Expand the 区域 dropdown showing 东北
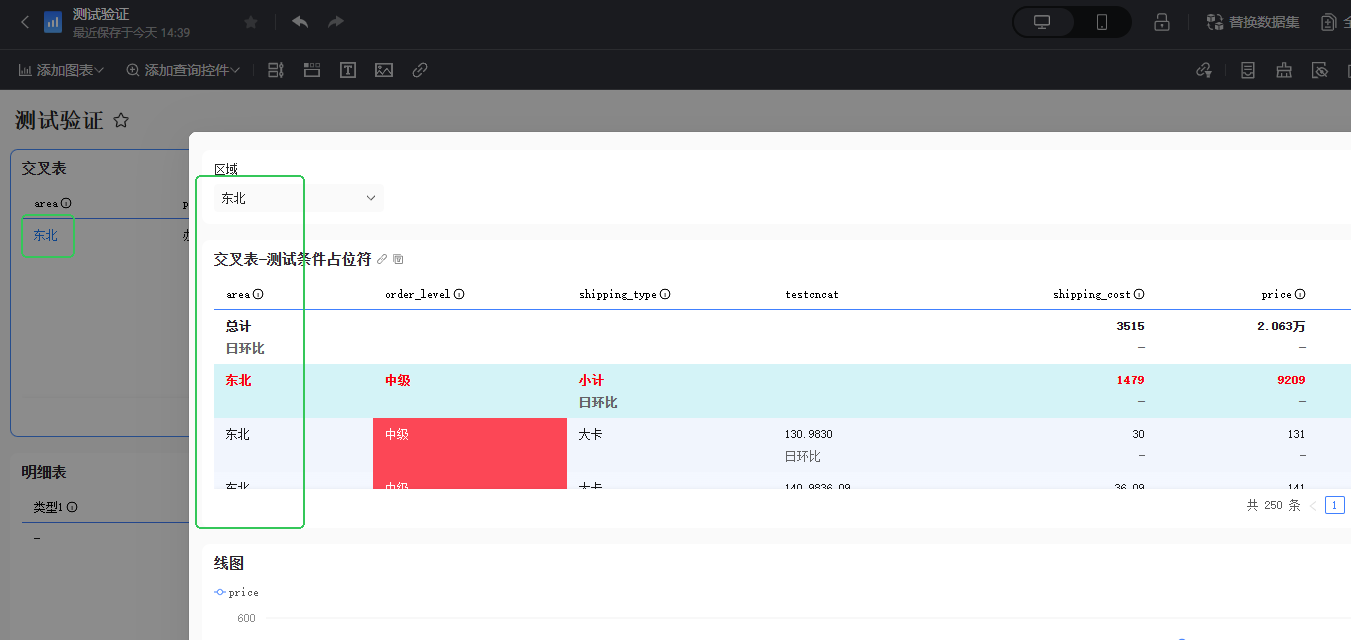The width and height of the screenshot is (1351, 640). [x=298, y=198]
